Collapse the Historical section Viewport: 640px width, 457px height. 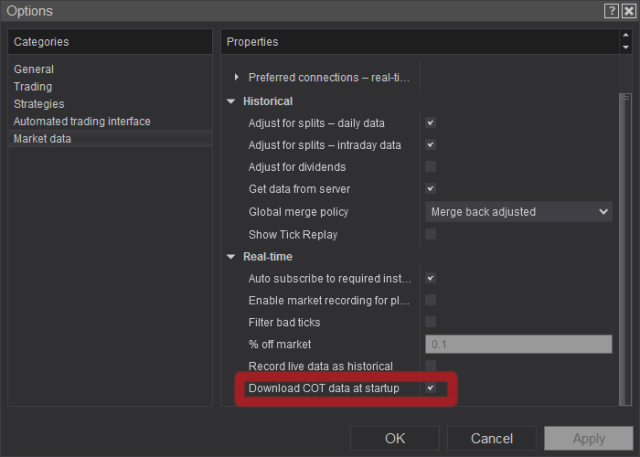[x=232, y=102]
